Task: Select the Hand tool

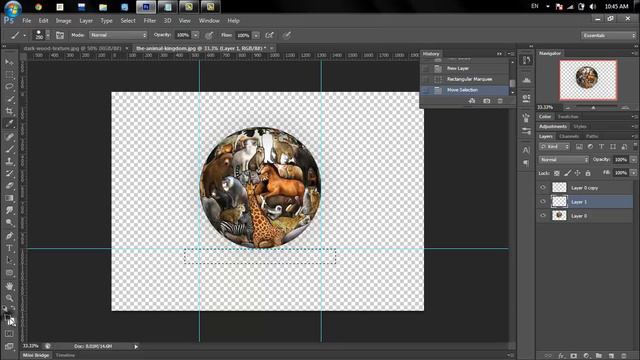Action: 9,286
